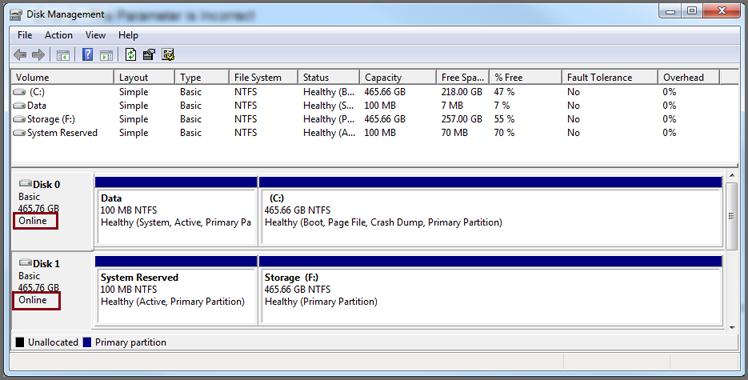Click "Healthy (A..." status in System Reserved row
This screenshot has height=380, width=748.
click(329, 133)
